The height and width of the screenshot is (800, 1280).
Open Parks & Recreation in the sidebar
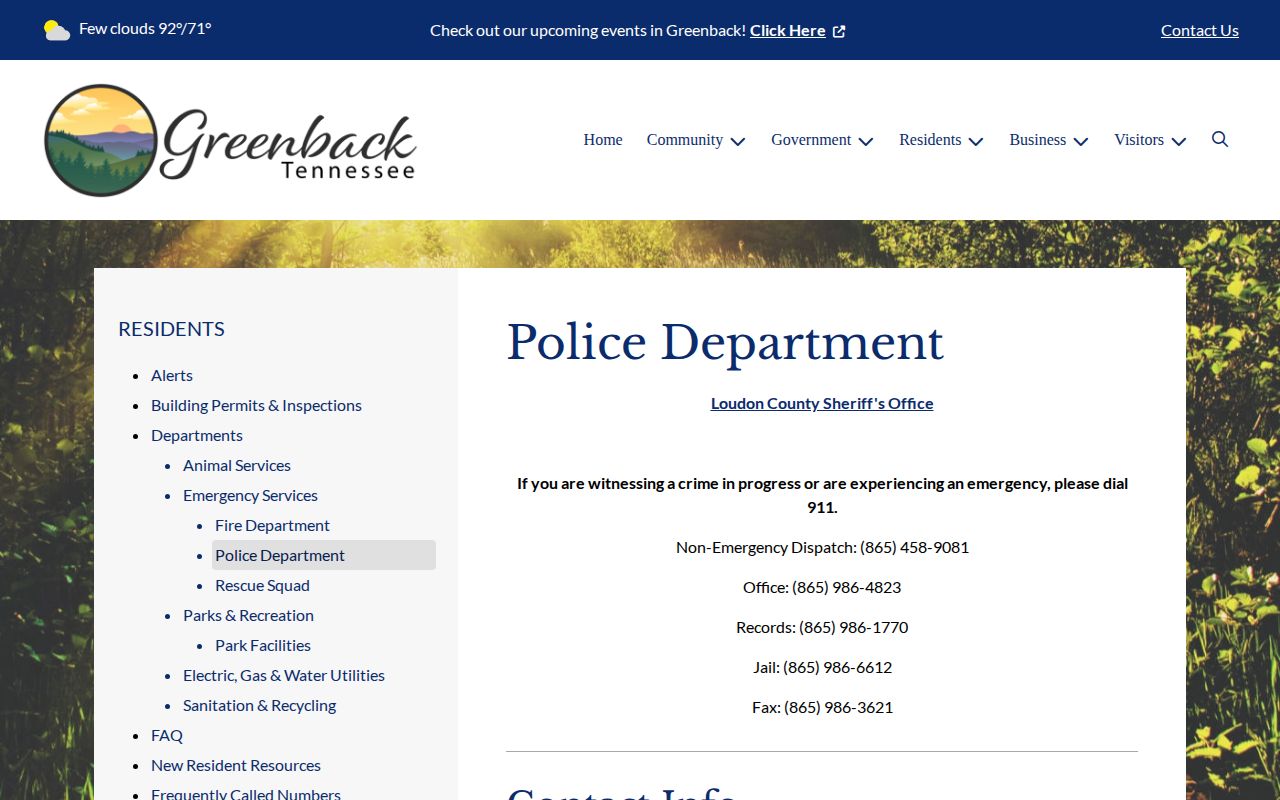click(x=248, y=615)
